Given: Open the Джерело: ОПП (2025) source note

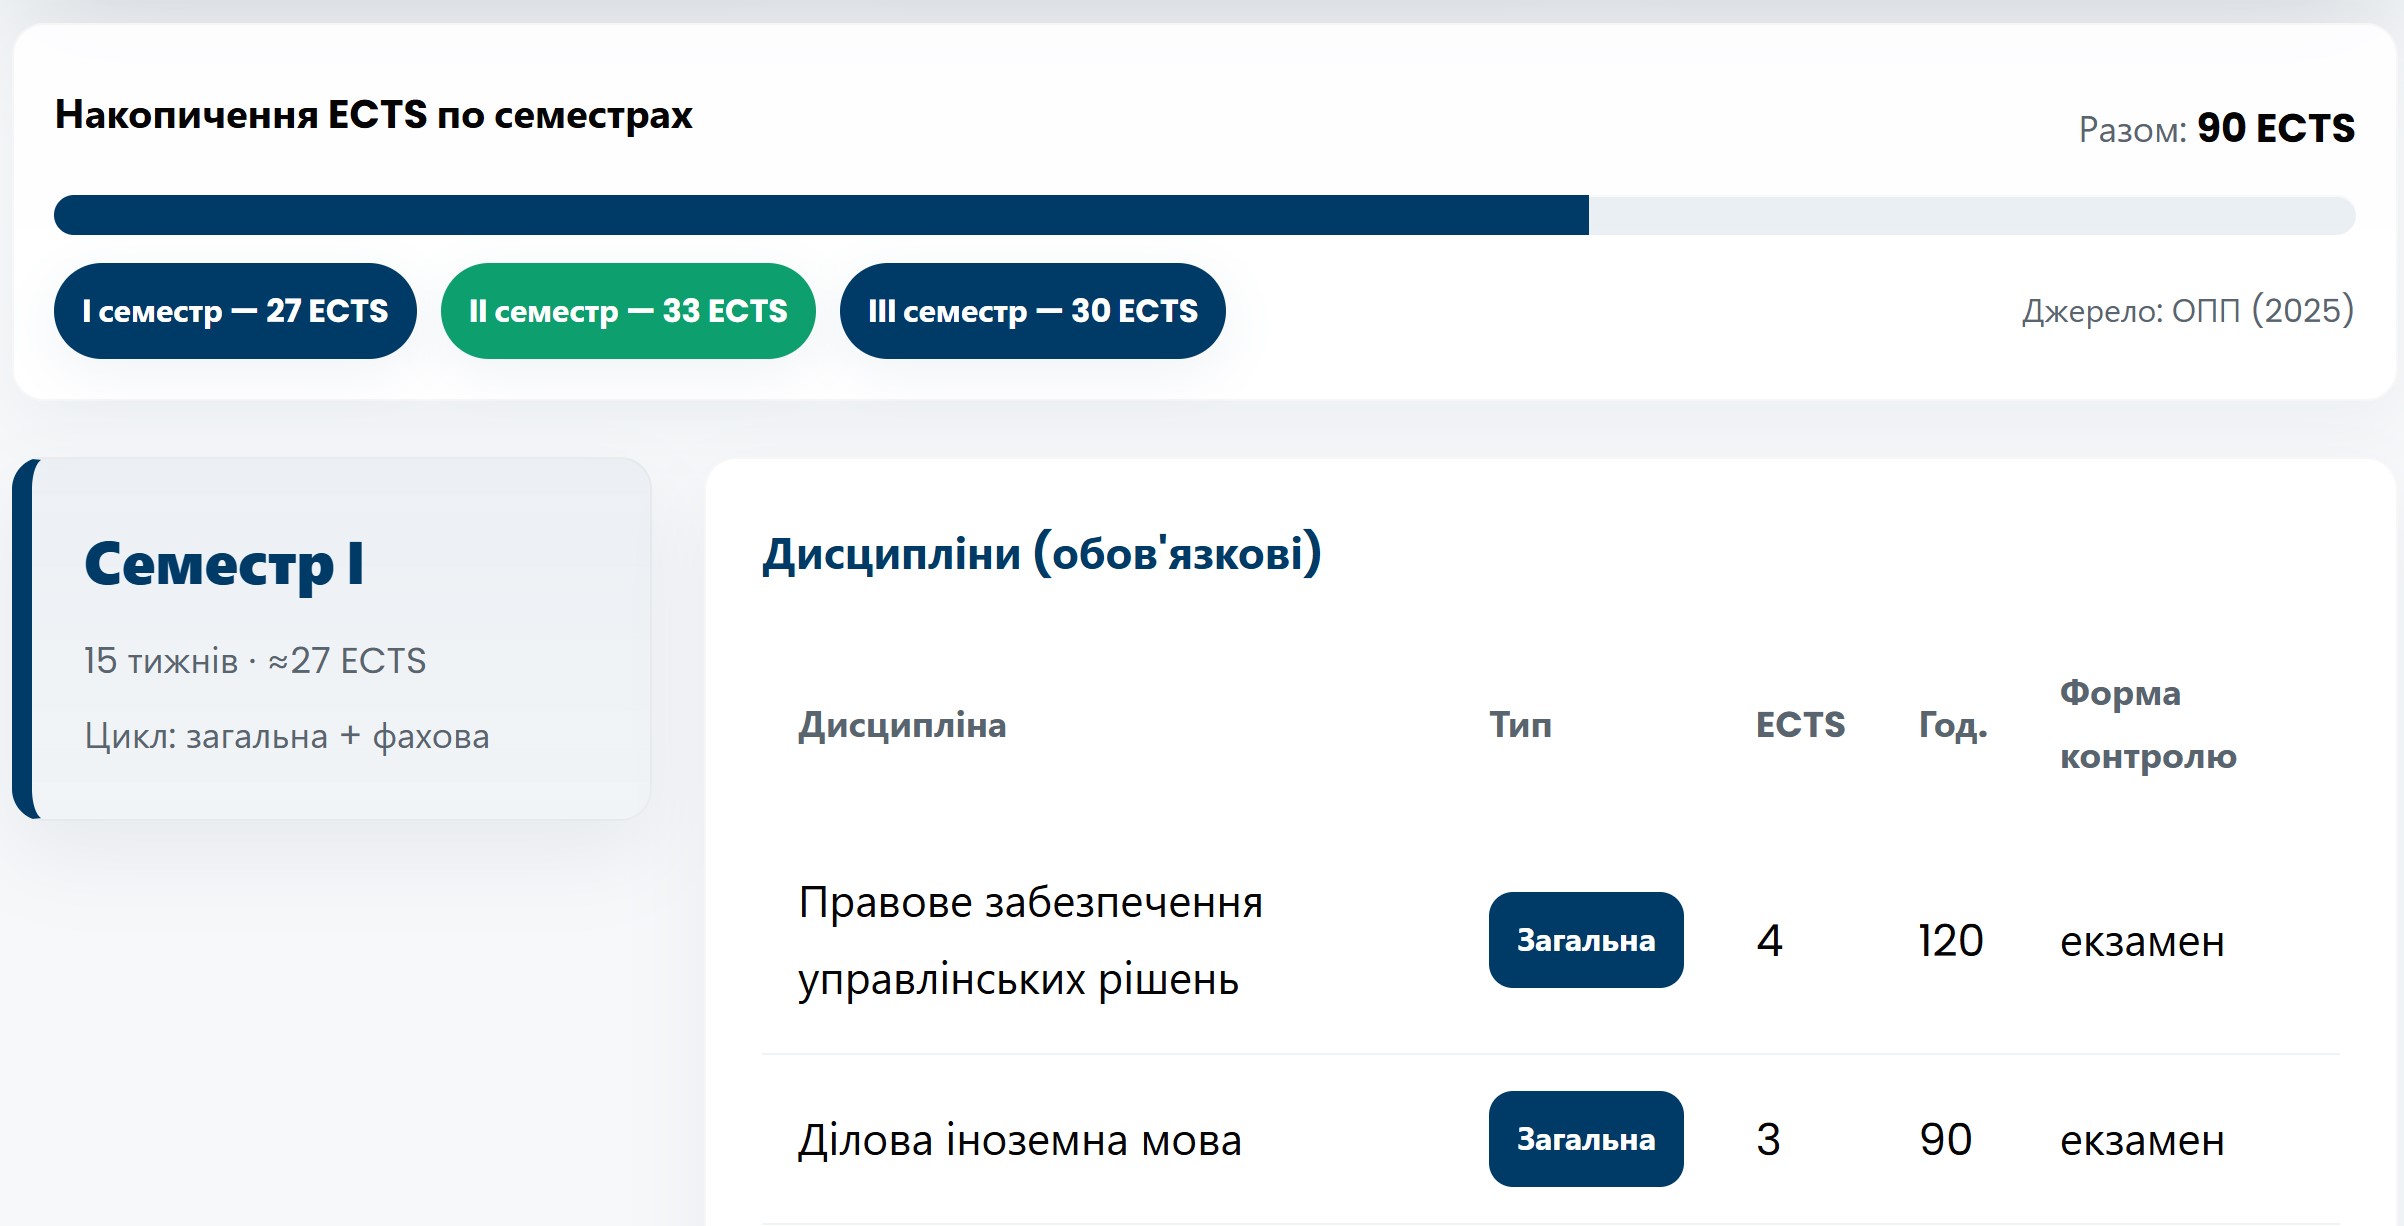Looking at the screenshot, I should [x=2187, y=311].
